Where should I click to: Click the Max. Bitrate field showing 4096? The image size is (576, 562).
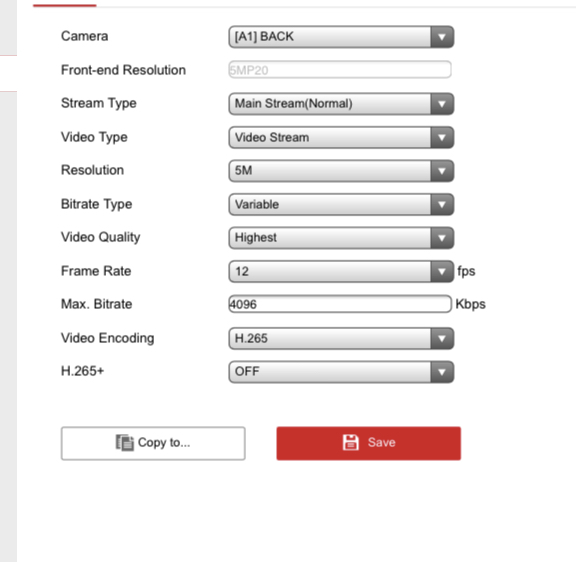(x=340, y=304)
